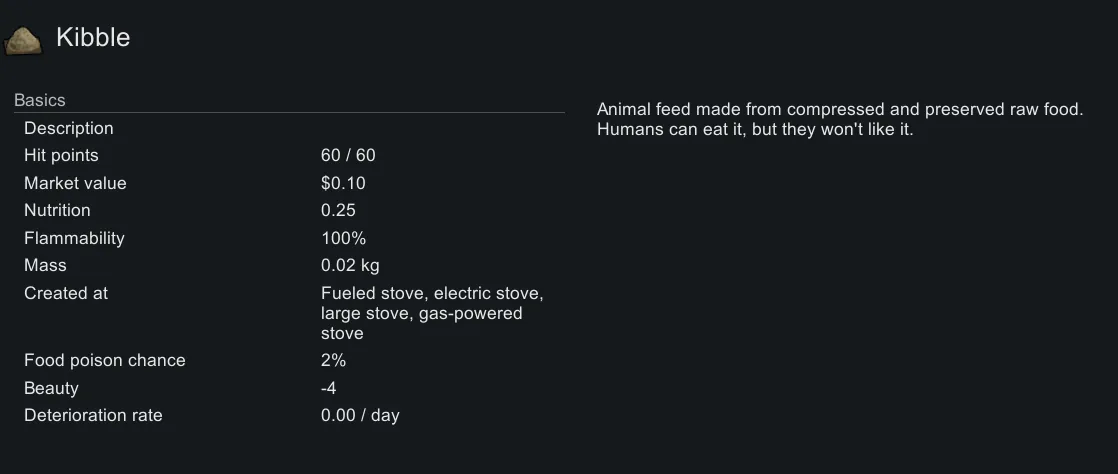Show the Deterioration rate stat details
The image size is (1118, 474).
pos(93,415)
